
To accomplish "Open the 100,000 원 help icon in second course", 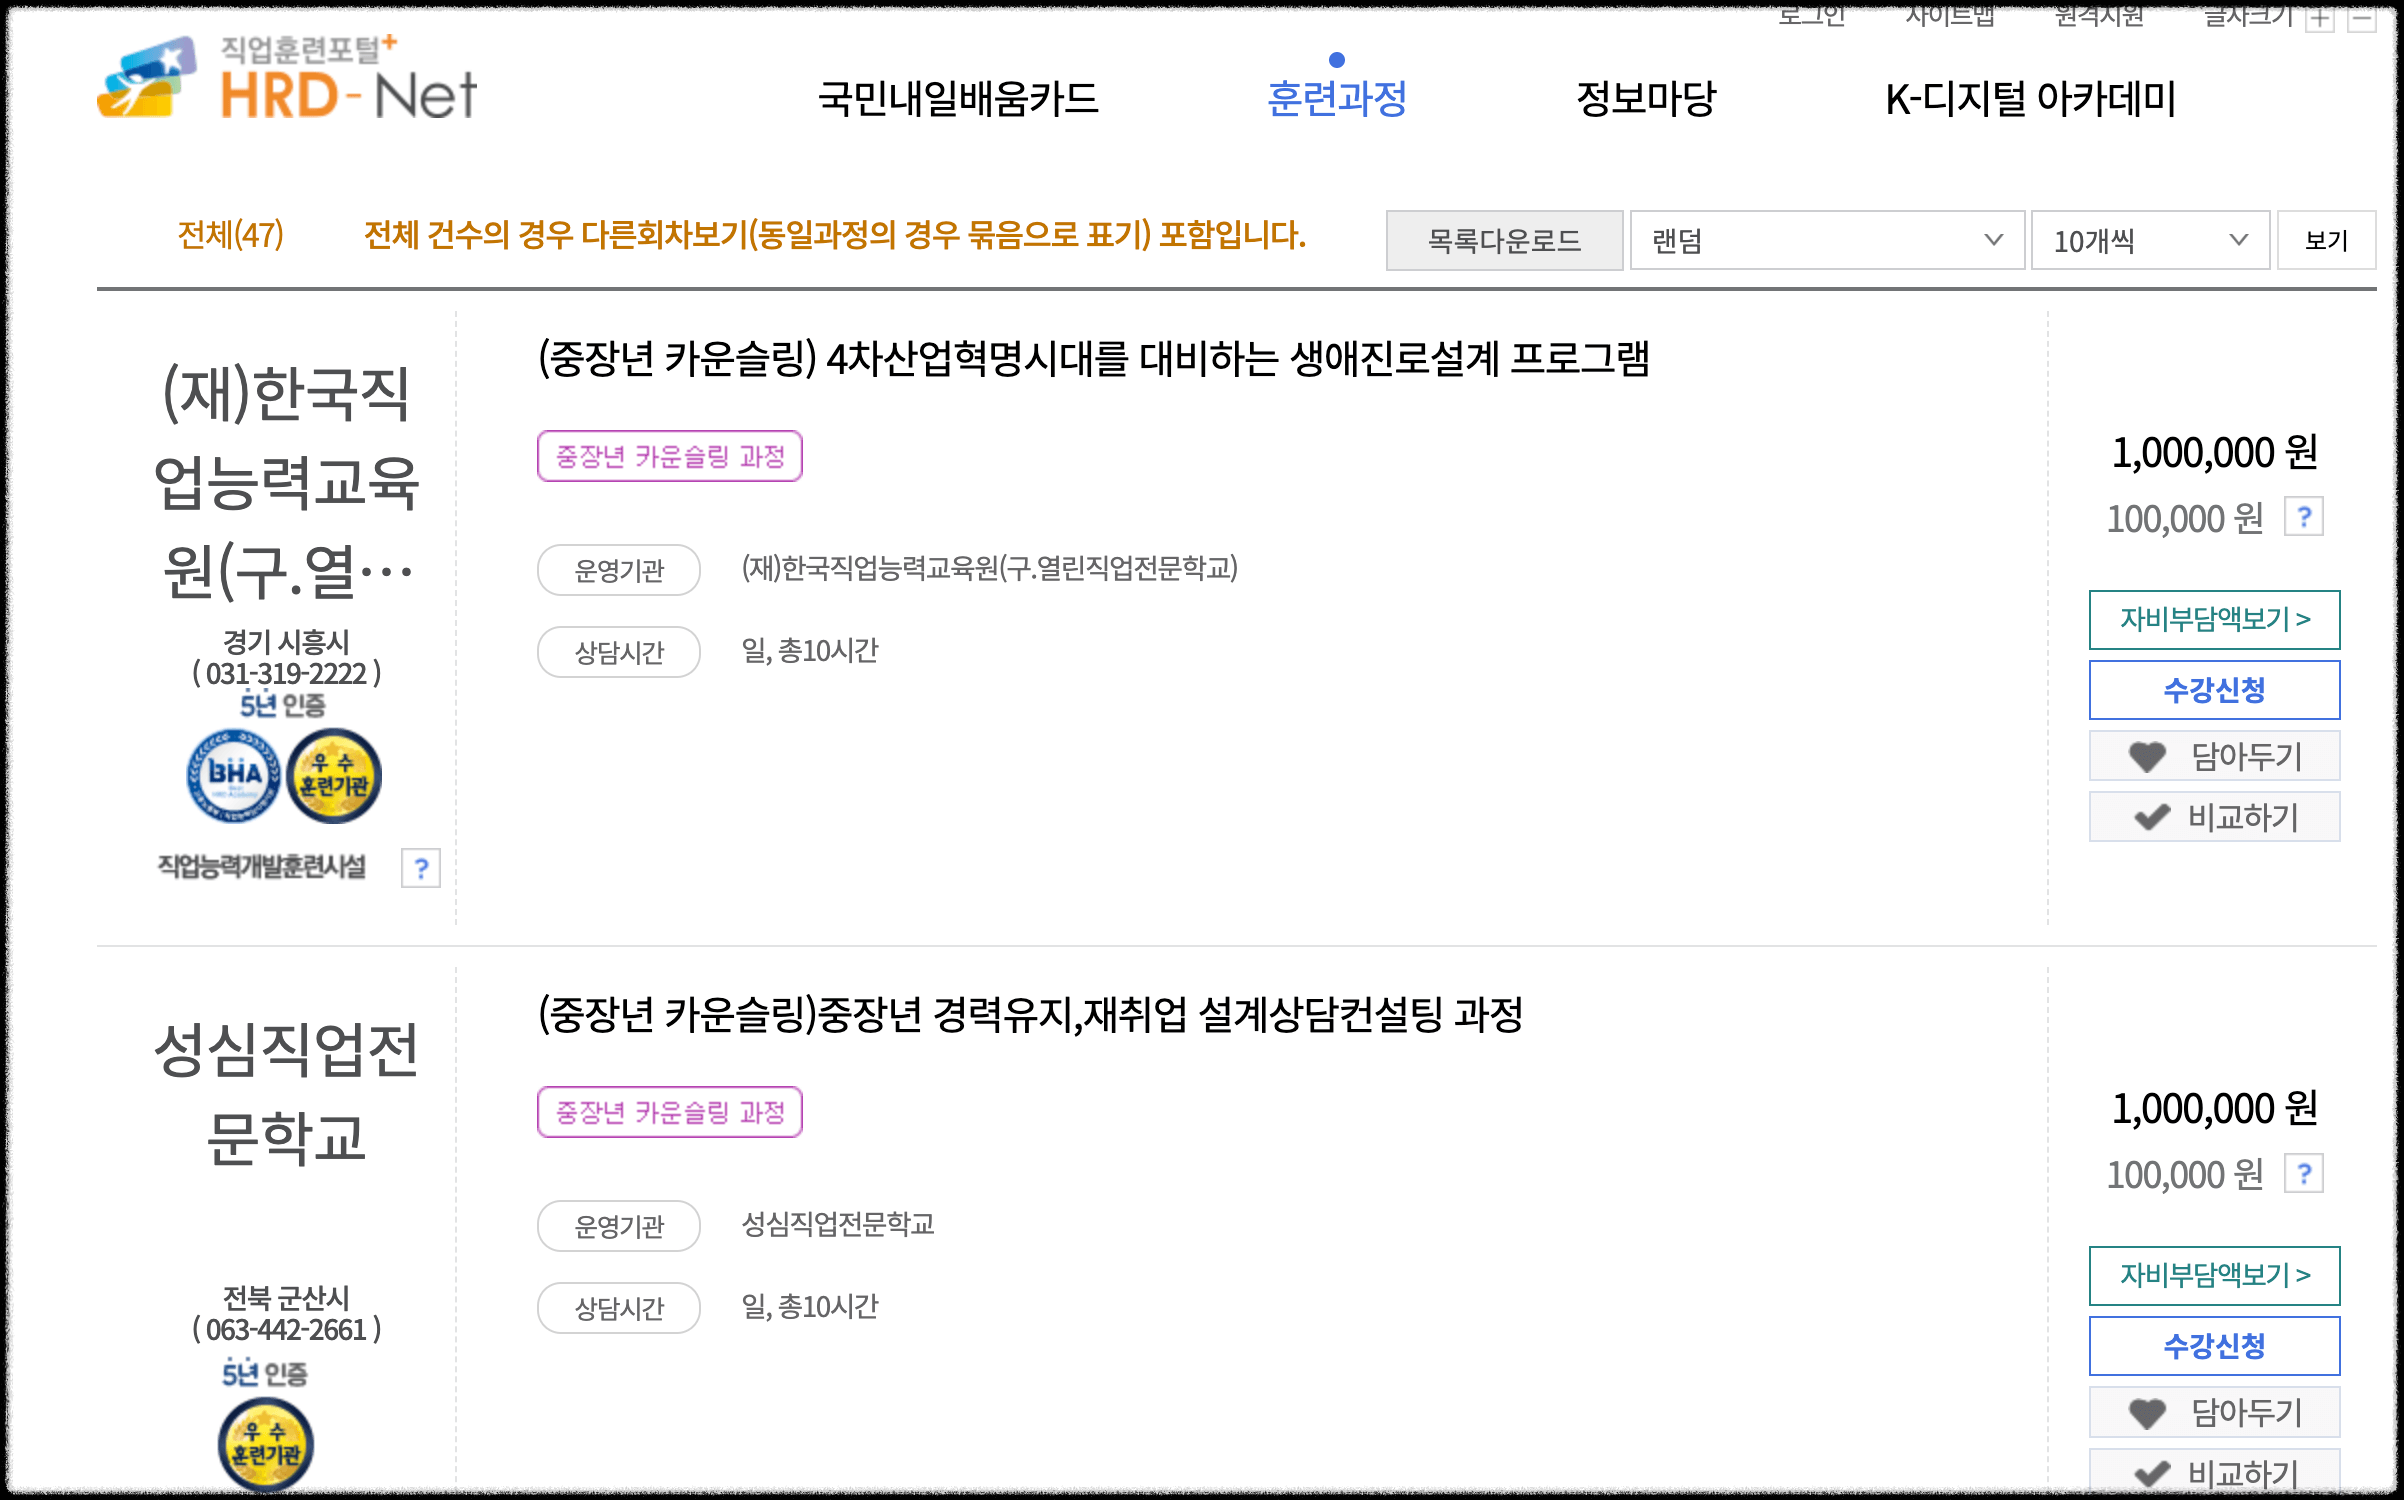I will 2304,1173.
